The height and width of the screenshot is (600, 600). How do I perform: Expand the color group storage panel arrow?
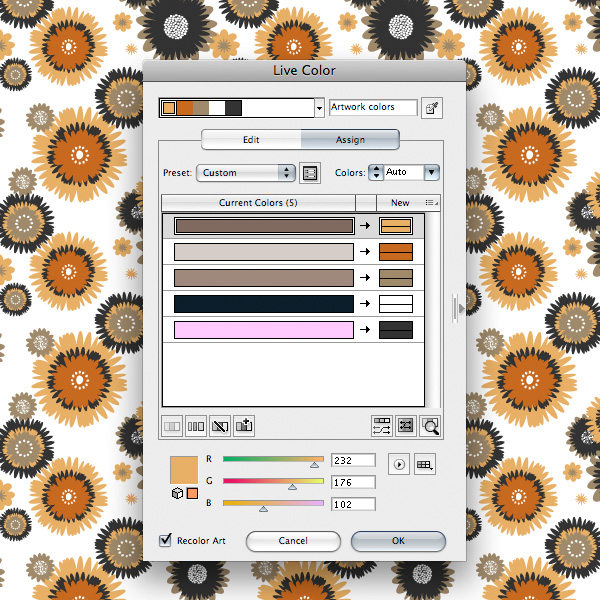(459, 308)
